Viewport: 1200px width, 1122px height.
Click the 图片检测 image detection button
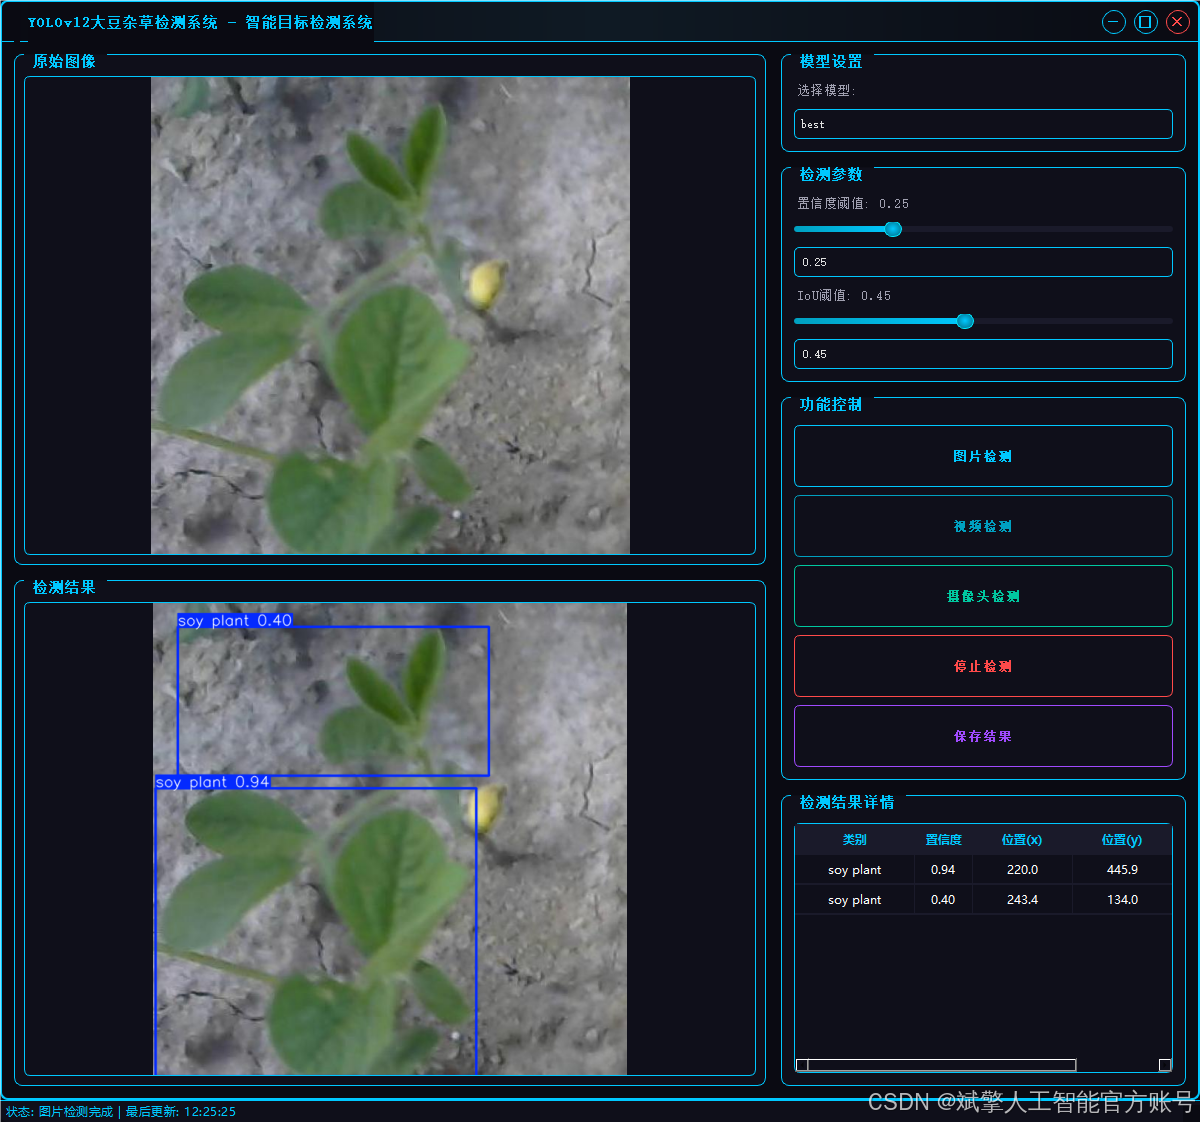pos(983,456)
